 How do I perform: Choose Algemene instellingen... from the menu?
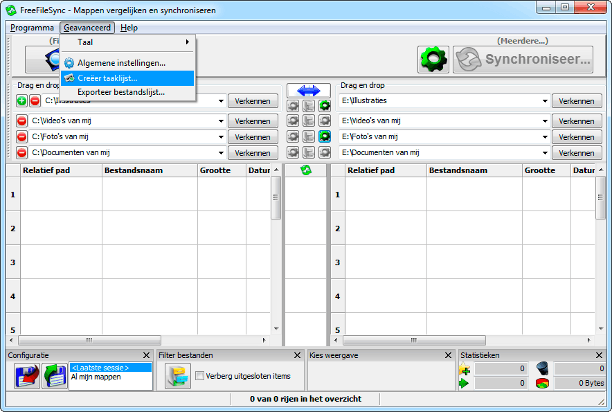(128, 63)
